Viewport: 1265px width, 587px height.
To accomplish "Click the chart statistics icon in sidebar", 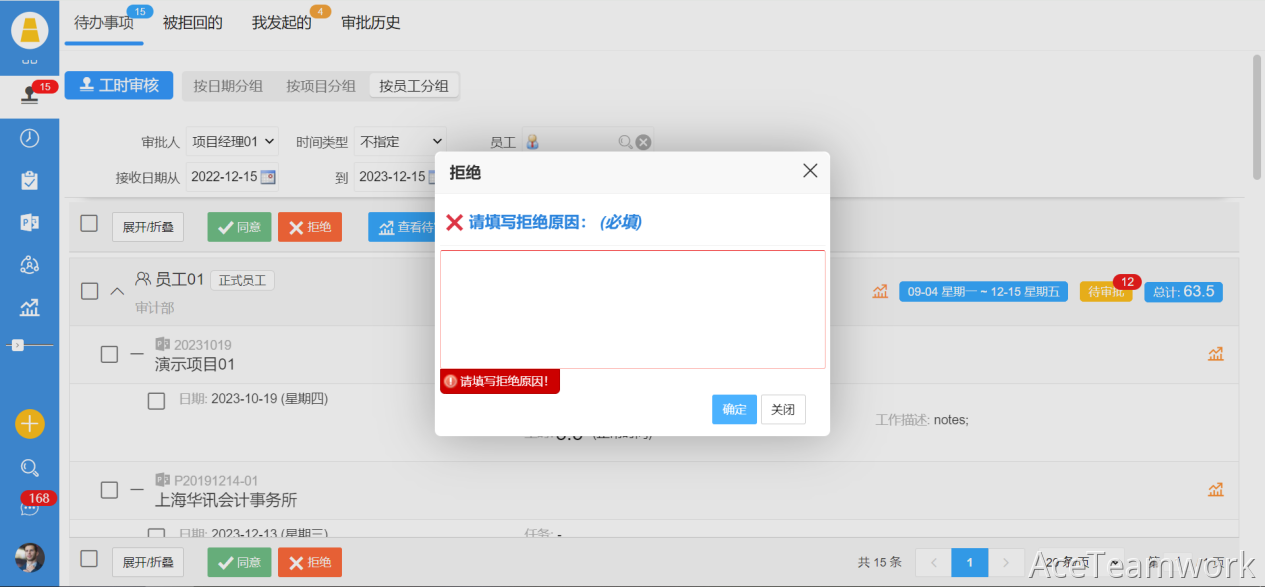I will [x=29, y=307].
